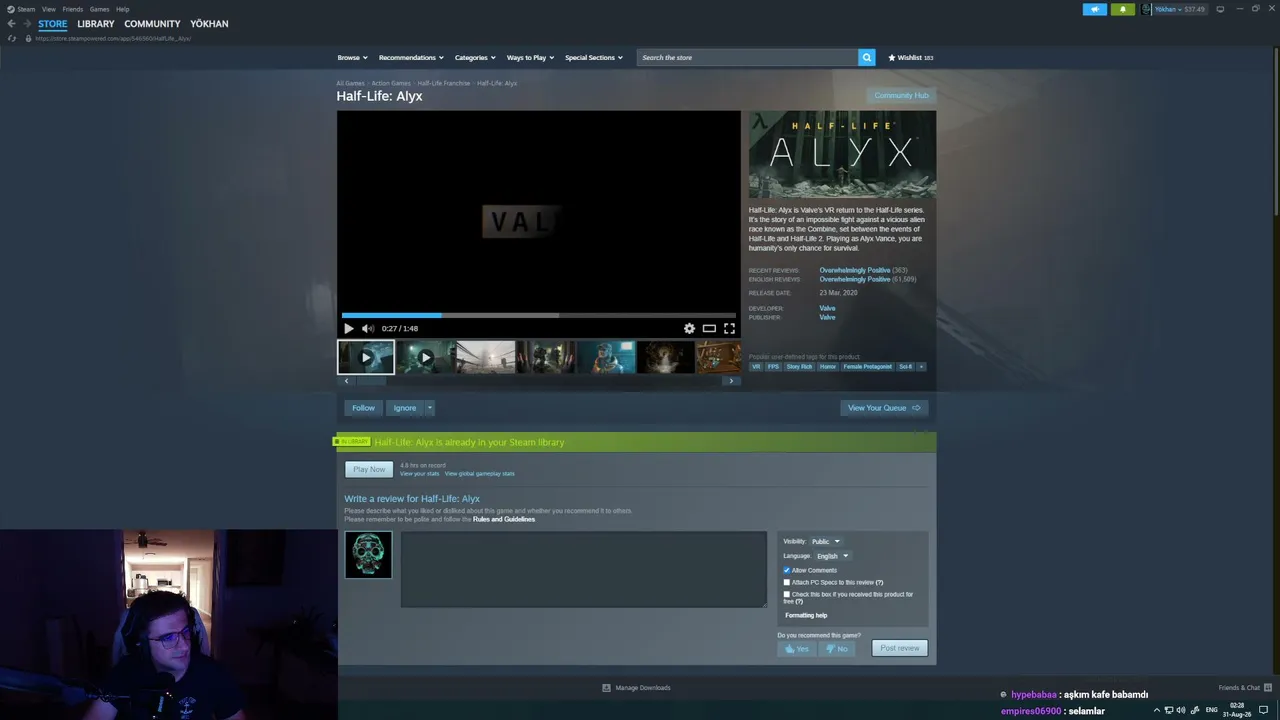The height and width of the screenshot is (720, 1280).
Task: Open the Help menu
Action: tap(122, 9)
